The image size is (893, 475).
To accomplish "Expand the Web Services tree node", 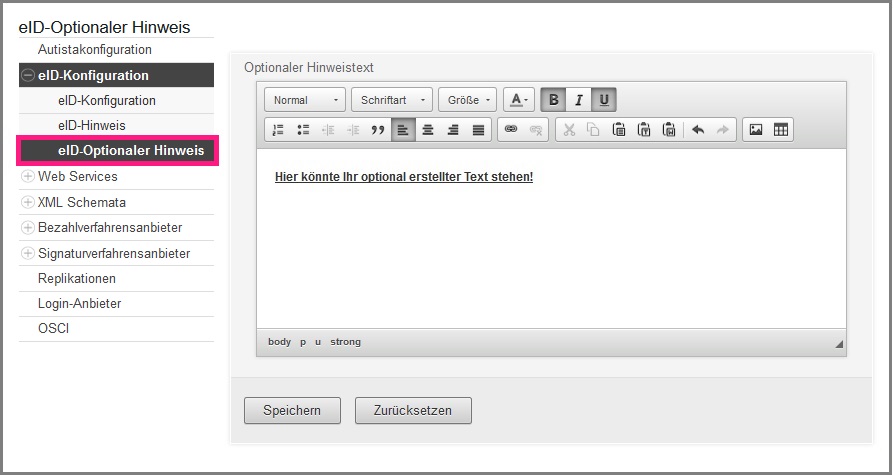I will tap(28, 177).
